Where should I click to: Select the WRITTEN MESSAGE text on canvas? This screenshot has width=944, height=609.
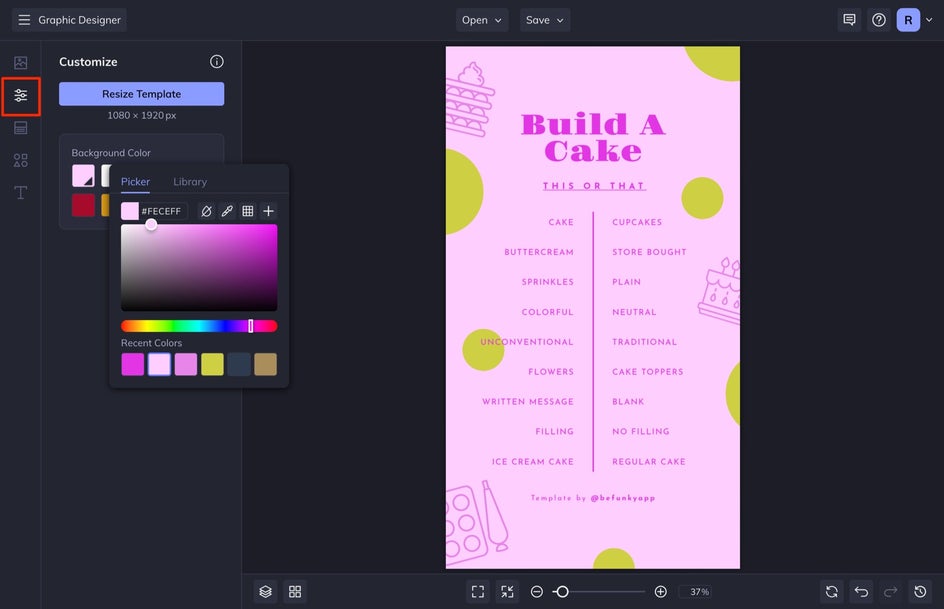(528, 401)
